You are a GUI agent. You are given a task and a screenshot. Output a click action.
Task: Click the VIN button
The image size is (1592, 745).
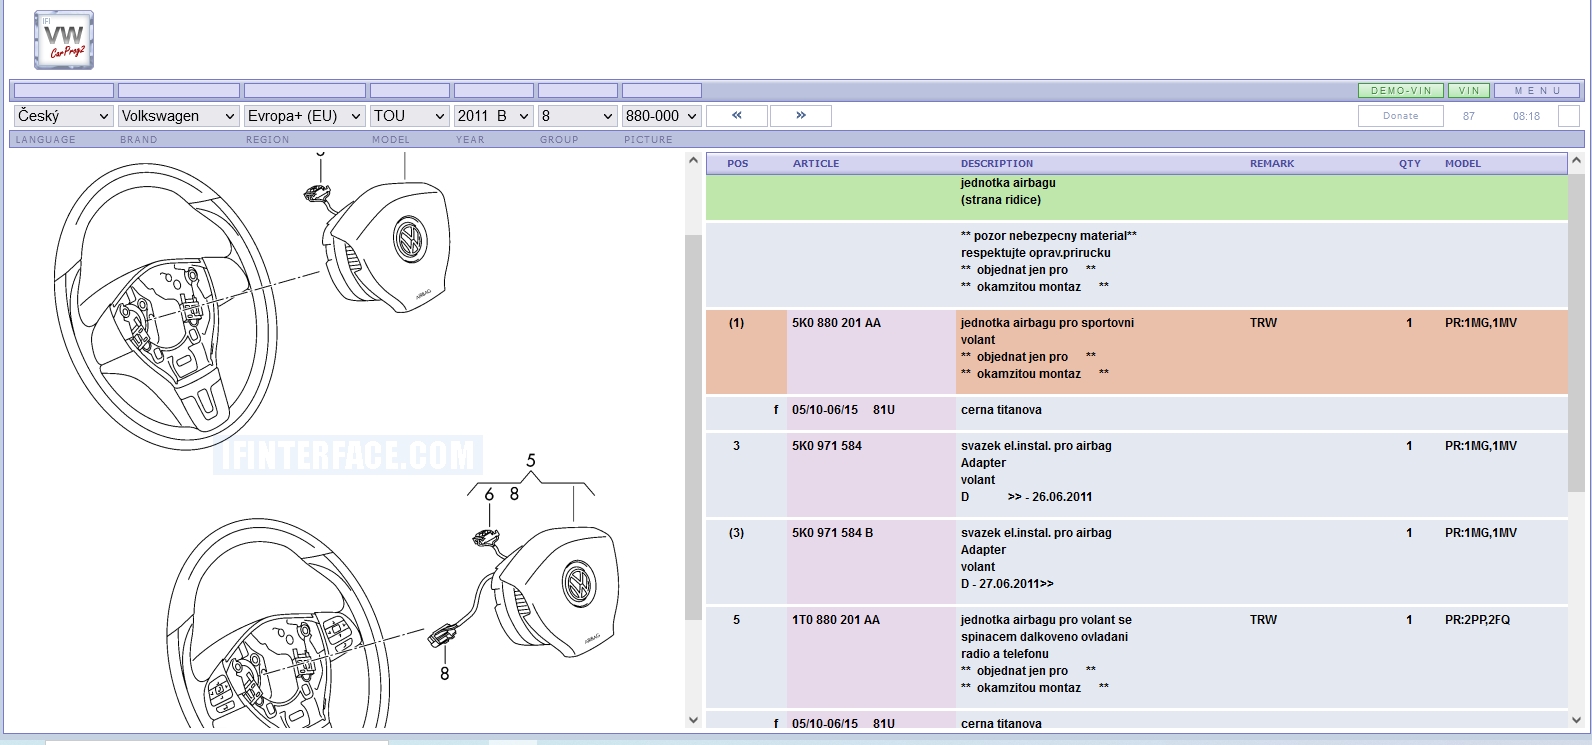point(1469,90)
